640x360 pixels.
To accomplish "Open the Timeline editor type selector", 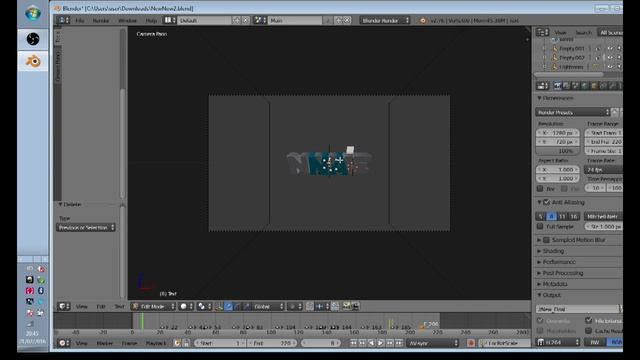I will 63,343.
